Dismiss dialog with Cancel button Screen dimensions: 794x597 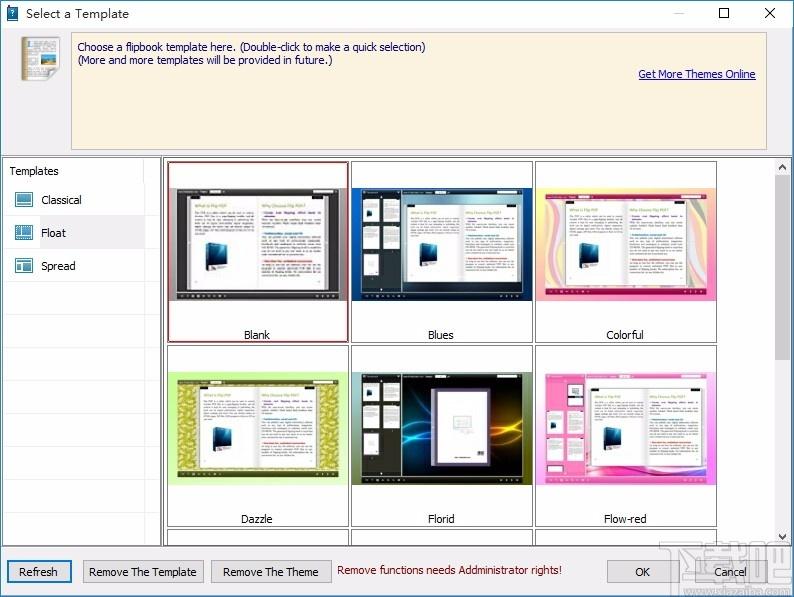(x=730, y=572)
